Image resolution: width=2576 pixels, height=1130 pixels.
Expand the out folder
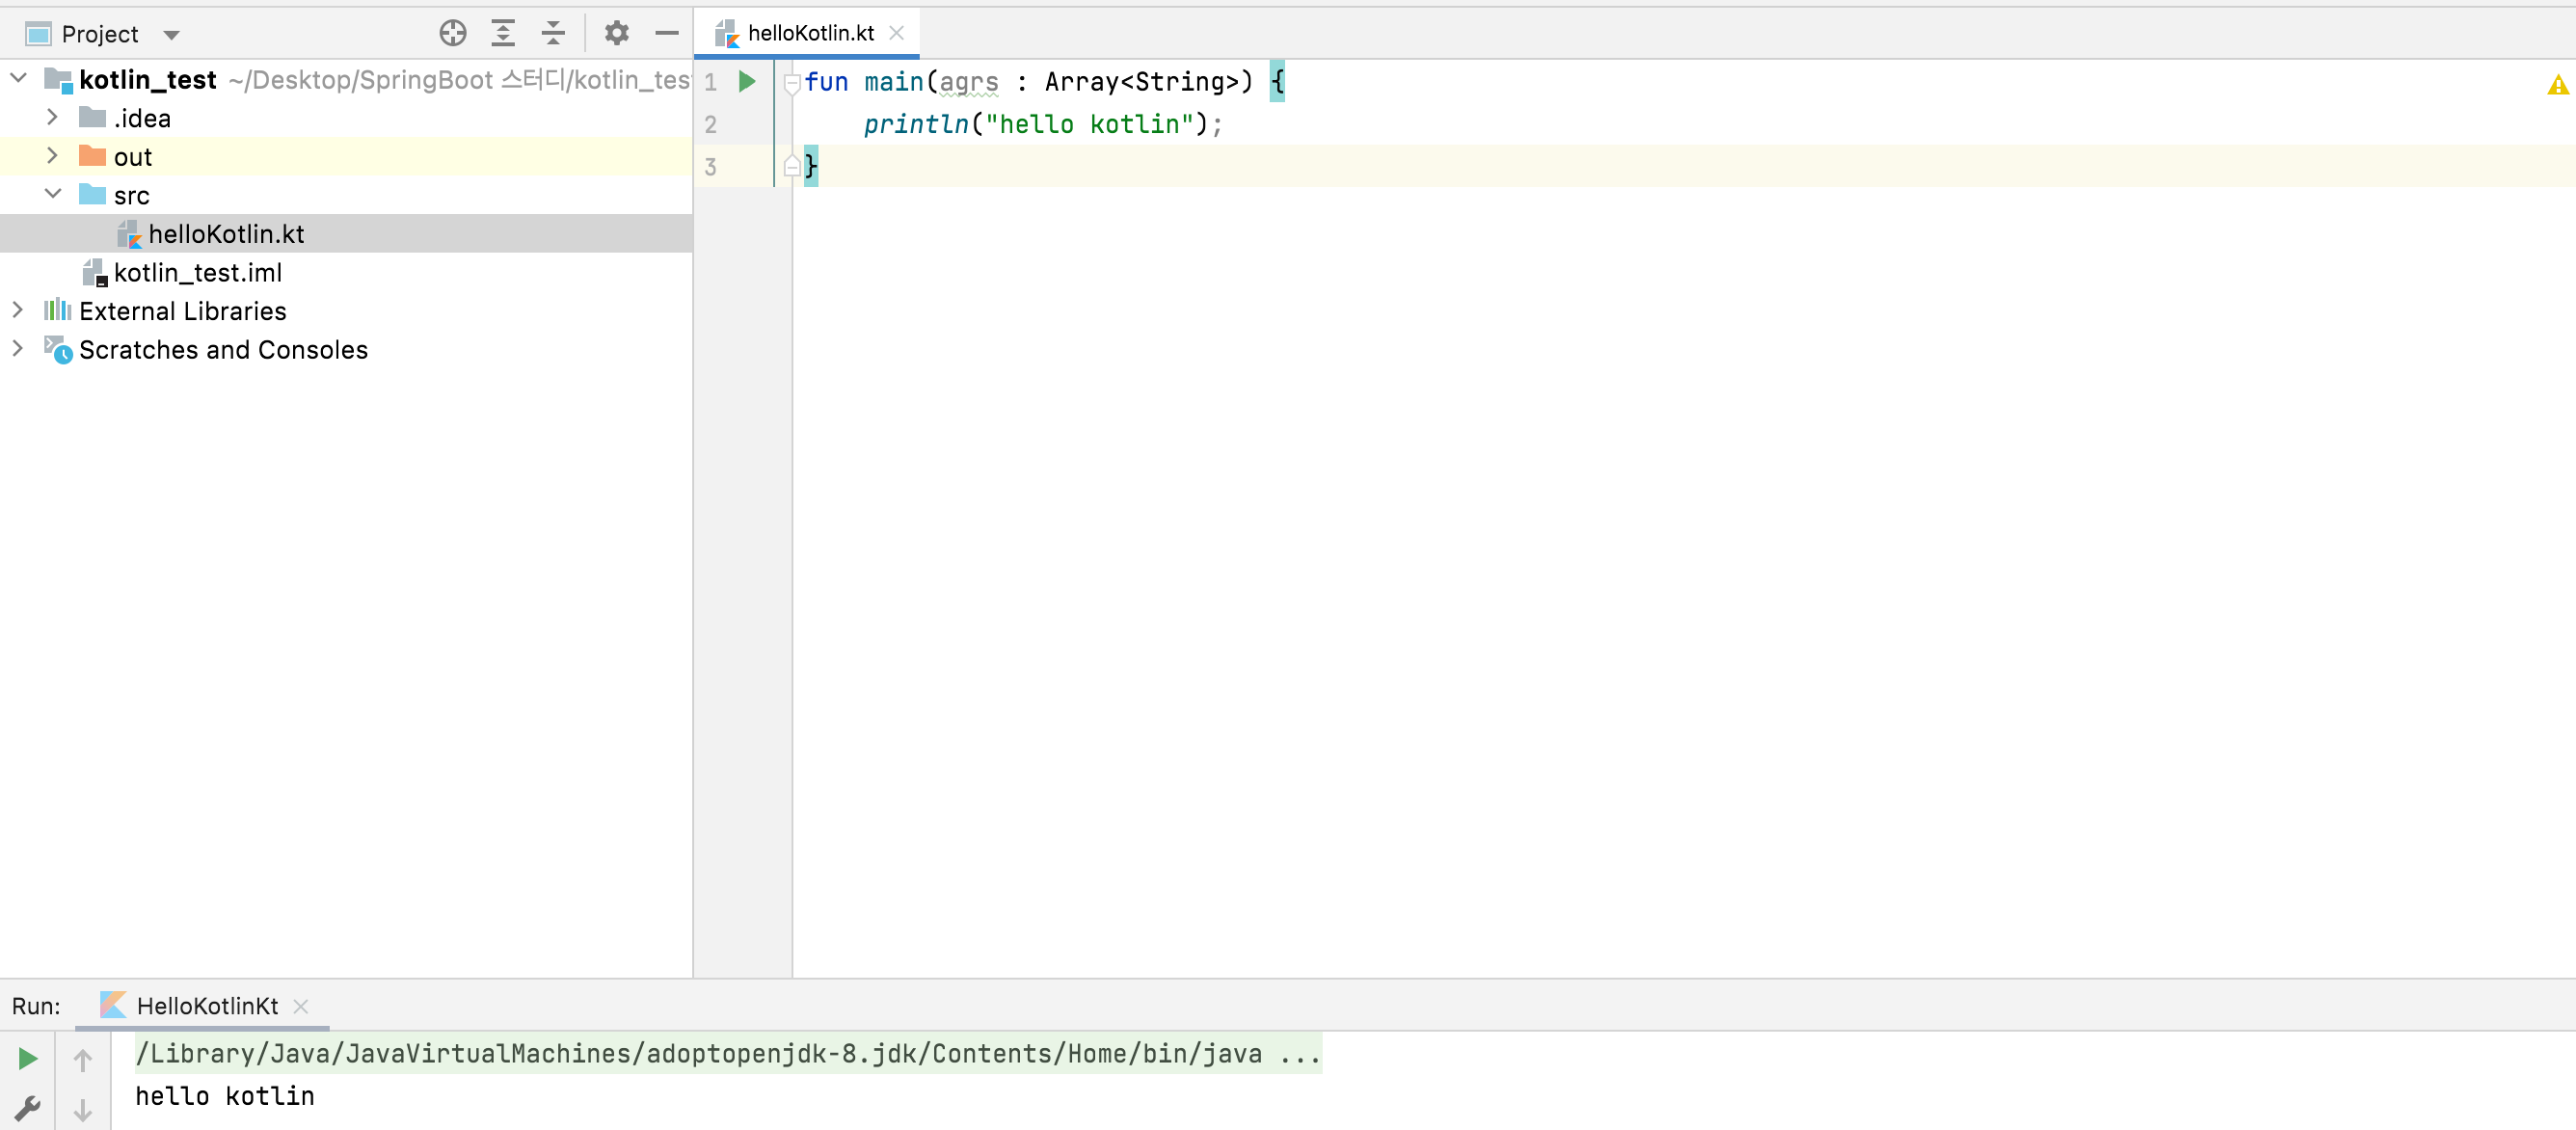pos(52,156)
